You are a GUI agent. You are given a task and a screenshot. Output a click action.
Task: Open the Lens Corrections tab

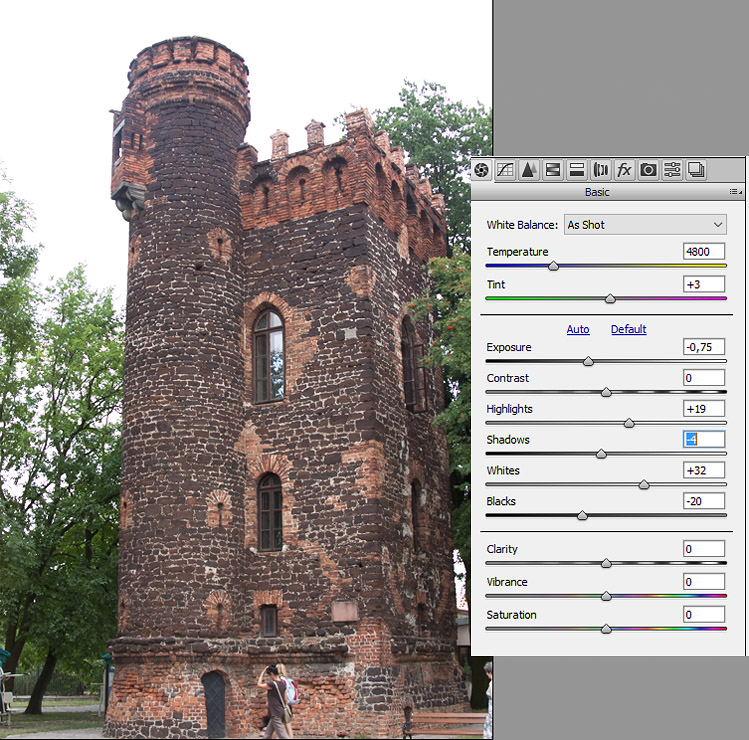[601, 170]
